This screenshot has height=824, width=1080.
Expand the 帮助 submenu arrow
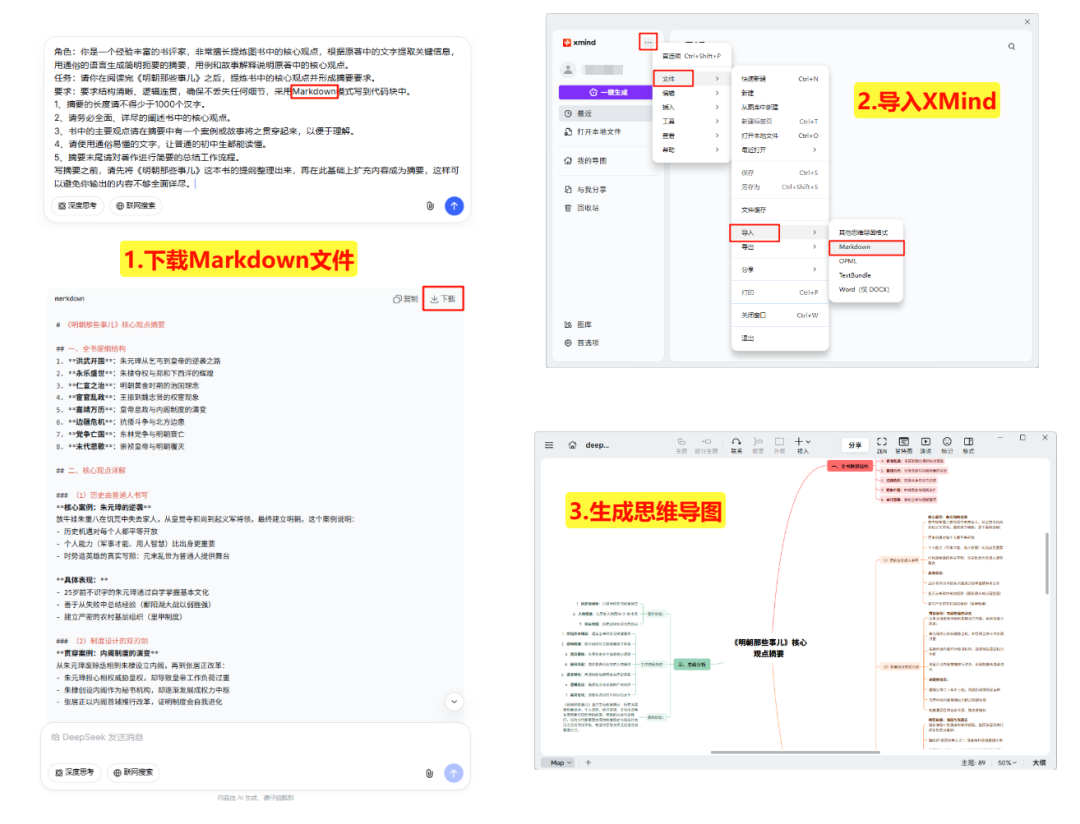pos(717,150)
